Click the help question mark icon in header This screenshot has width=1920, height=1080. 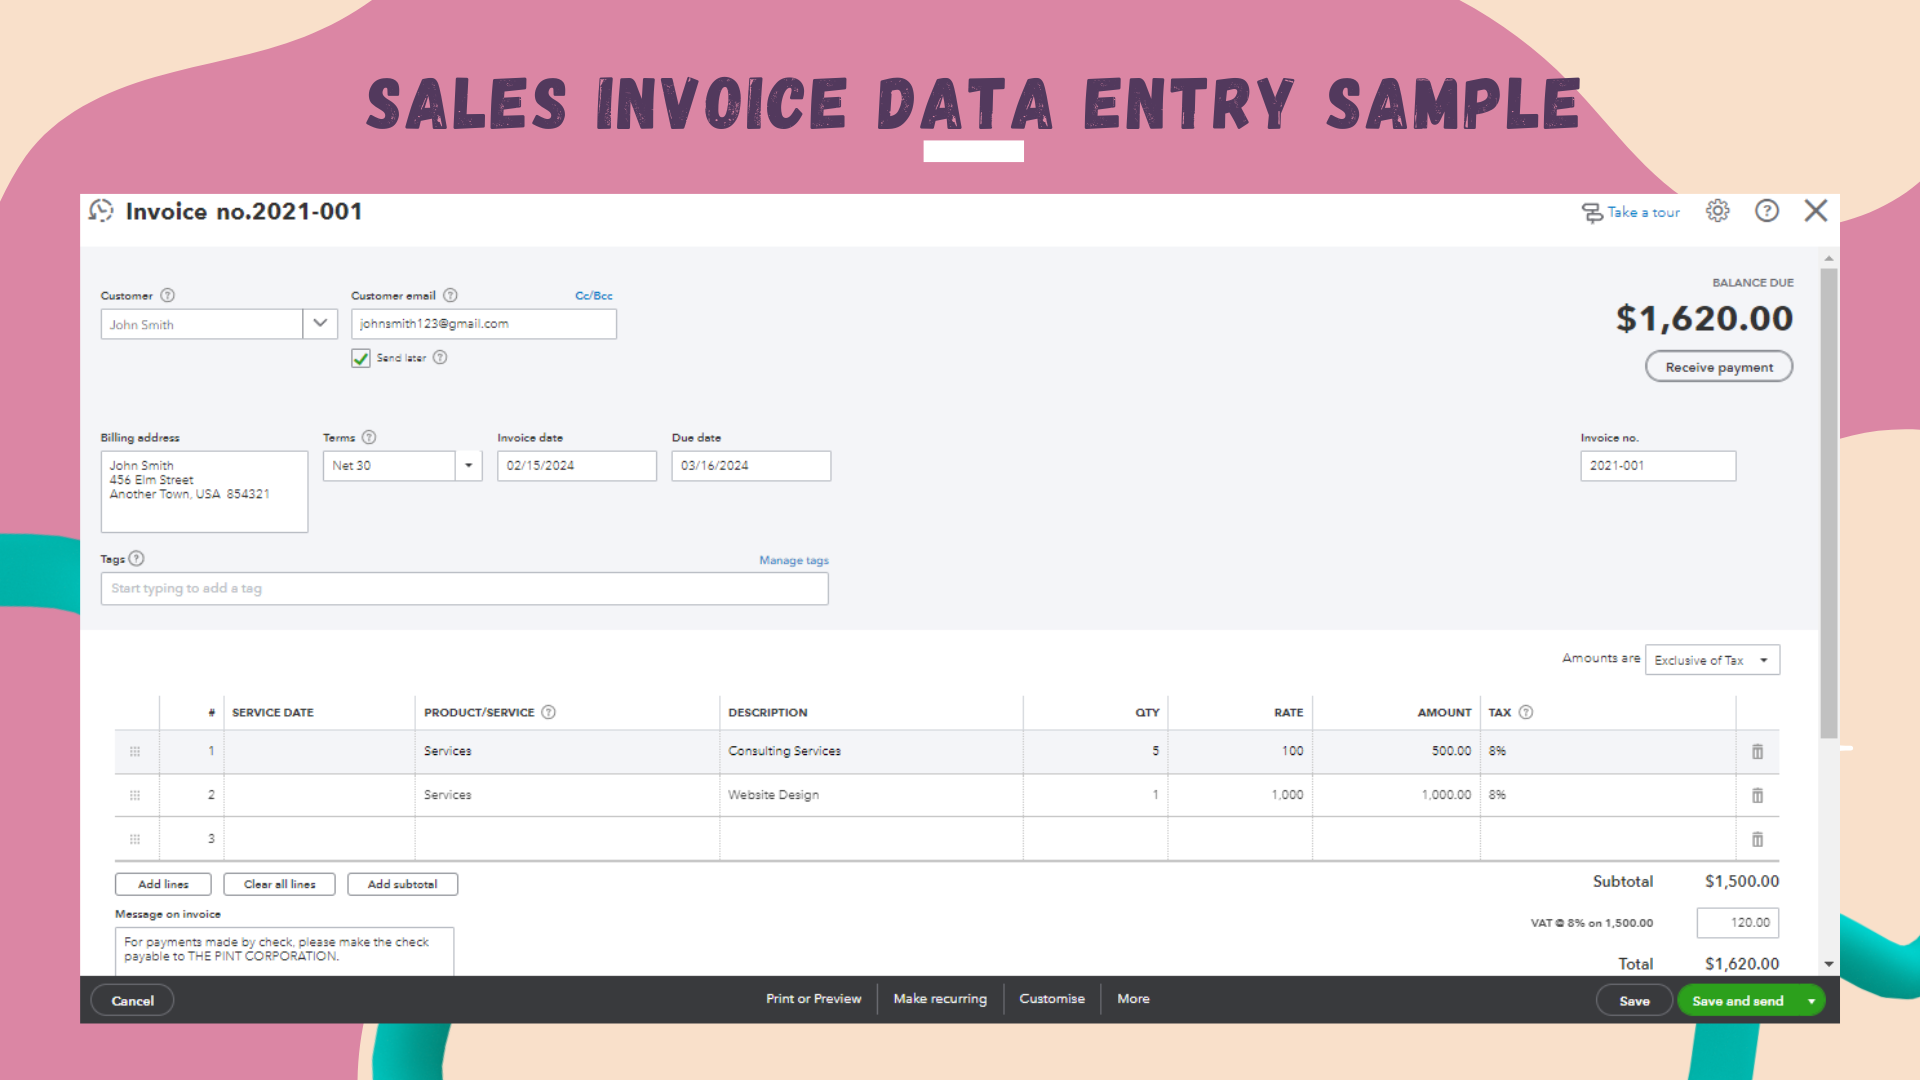1767,211
